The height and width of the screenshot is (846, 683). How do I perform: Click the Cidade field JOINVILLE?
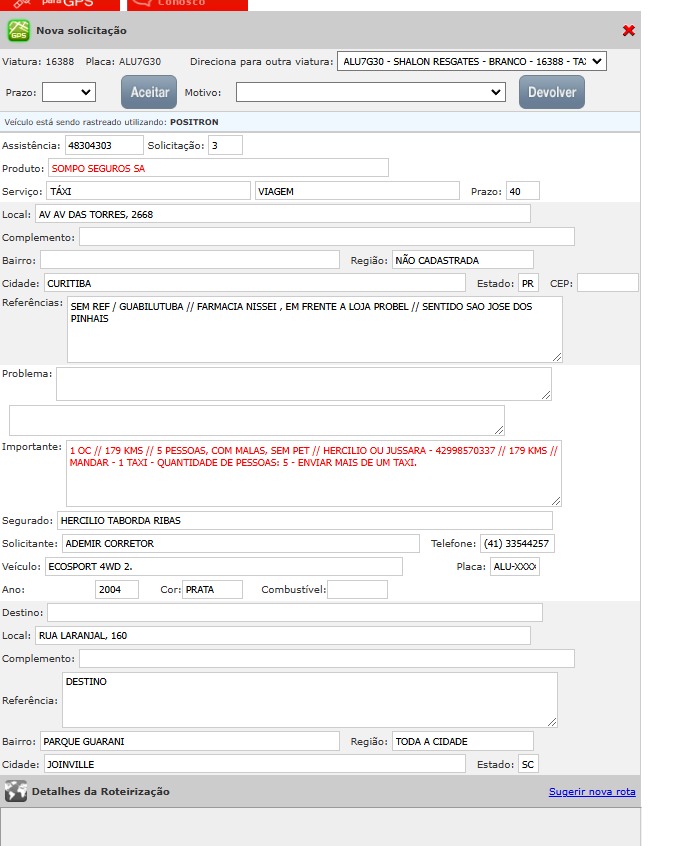point(255,764)
